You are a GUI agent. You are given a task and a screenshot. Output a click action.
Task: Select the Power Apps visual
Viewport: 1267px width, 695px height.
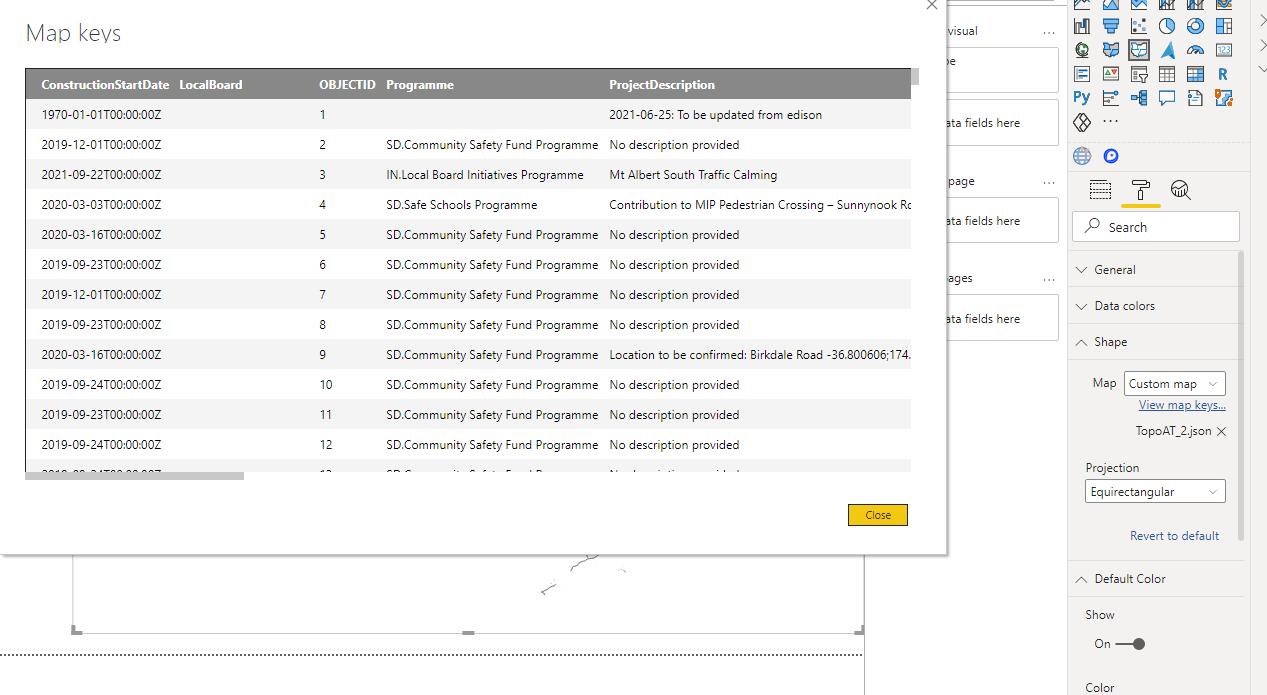pyautogui.click(x=1081, y=122)
